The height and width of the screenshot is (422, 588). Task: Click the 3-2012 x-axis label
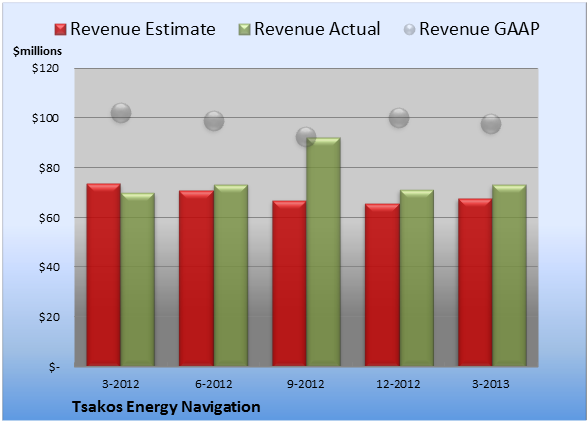point(120,384)
